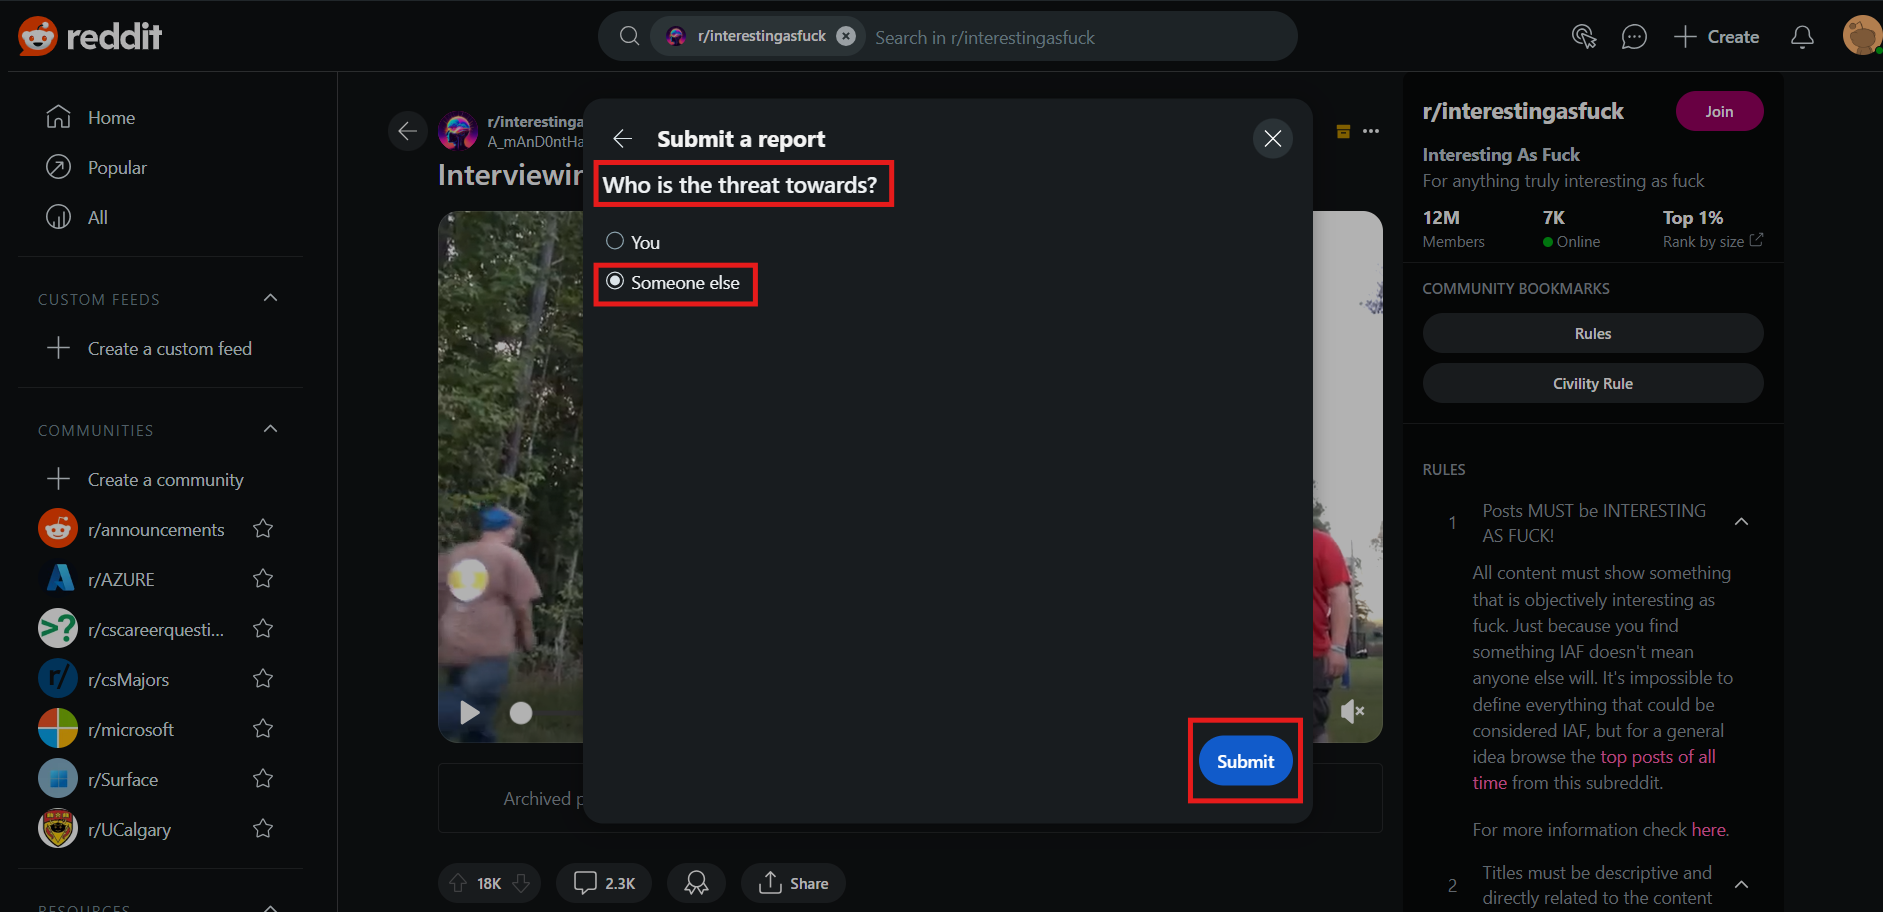
Task: Upvote the post
Action: tap(458, 883)
